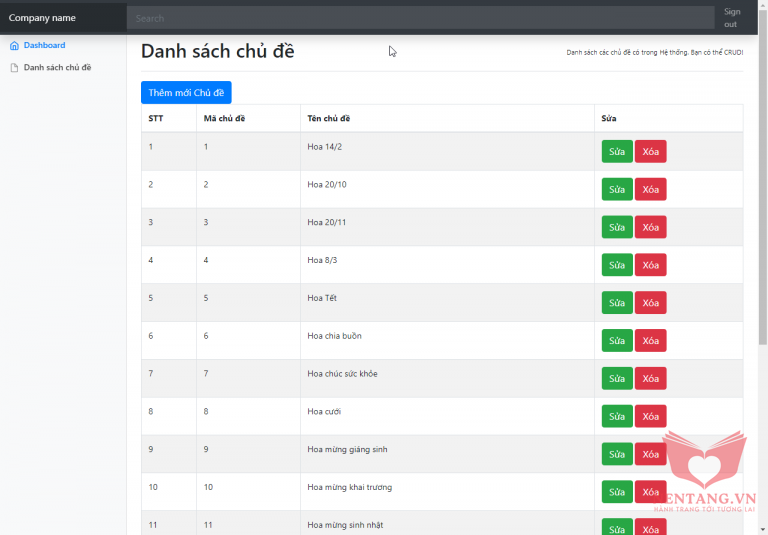The height and width of the screenshot is (535, 768).
Task: Click the file icon beside Danh sách chủ đề
Action: tap(14, 68)
